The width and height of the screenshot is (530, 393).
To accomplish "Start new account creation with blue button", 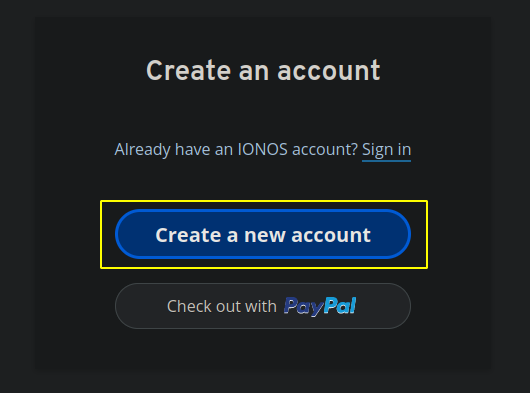I will coord(263,234).
